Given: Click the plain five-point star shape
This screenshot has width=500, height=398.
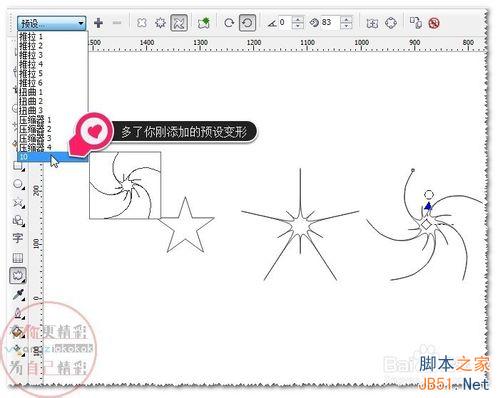Looking at the screenshot, I should pos(186,226).
